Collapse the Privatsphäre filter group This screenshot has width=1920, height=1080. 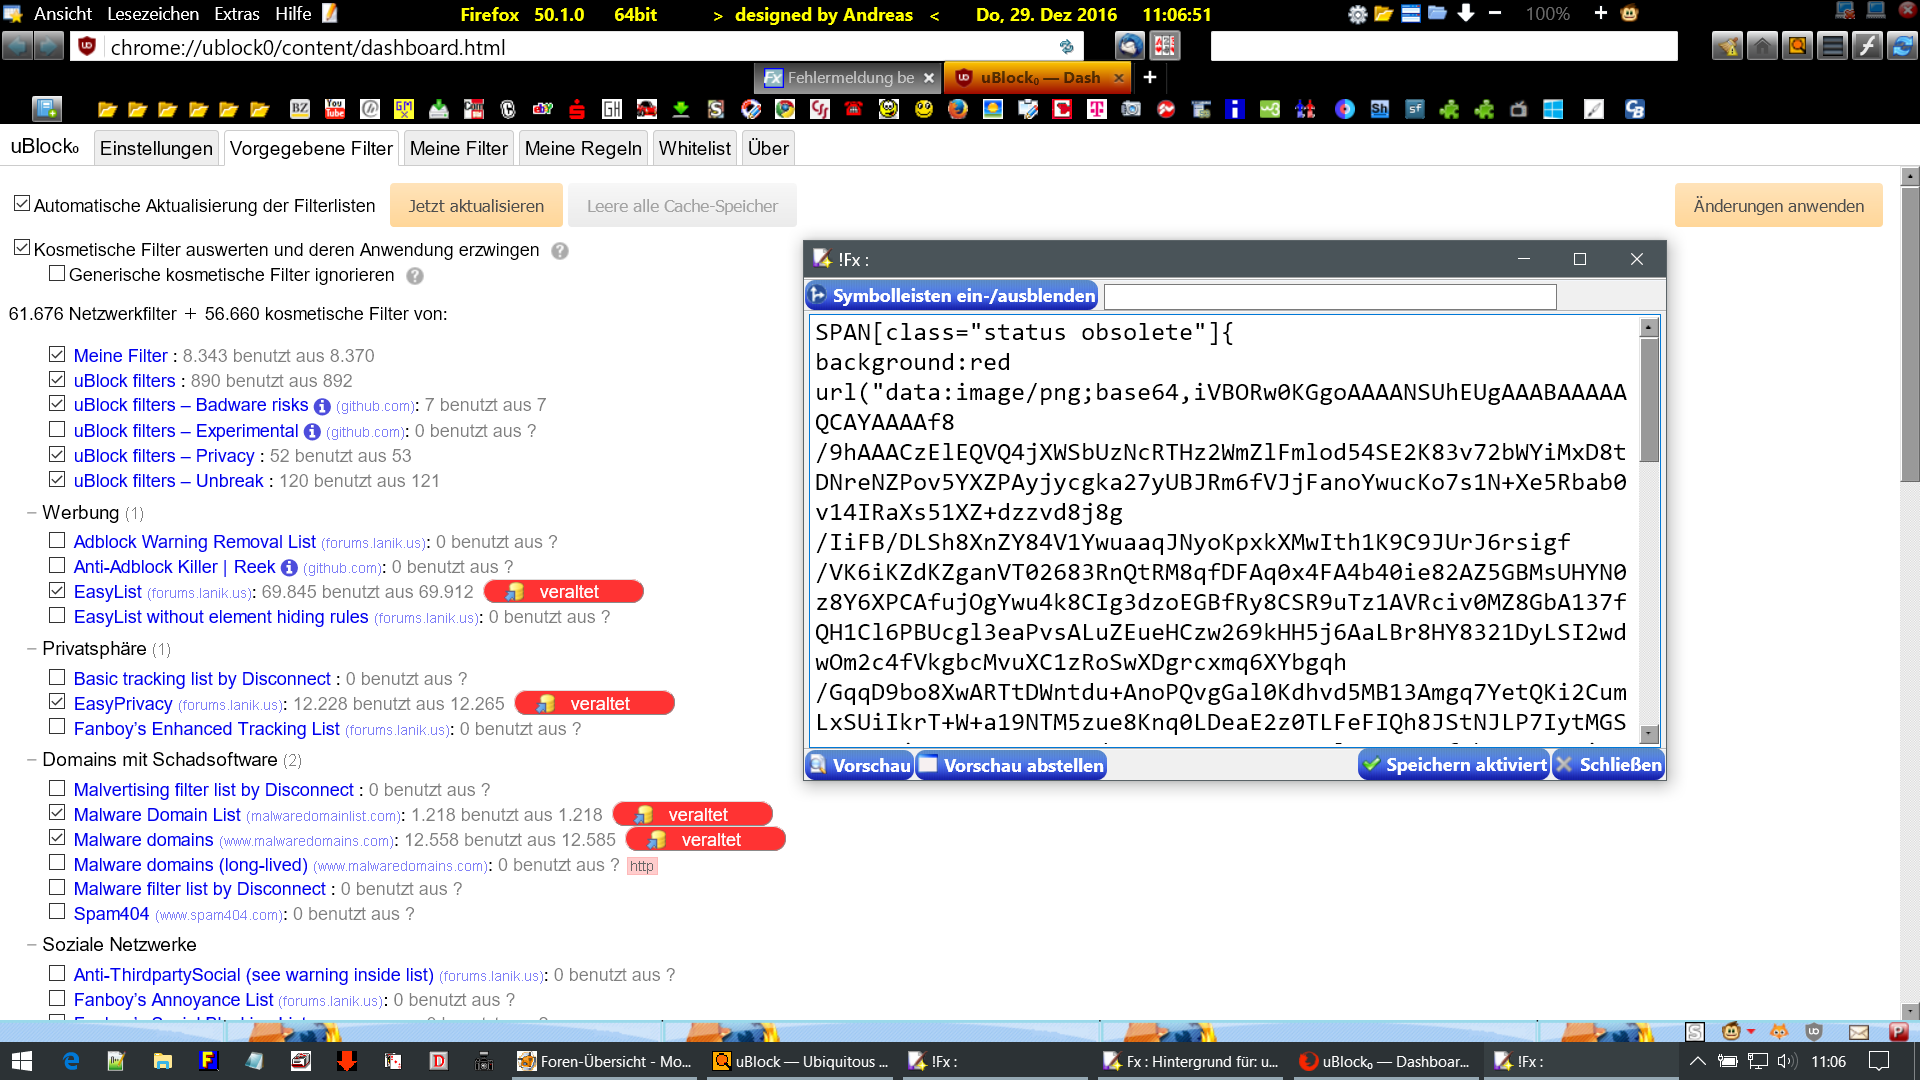[32, 649]
